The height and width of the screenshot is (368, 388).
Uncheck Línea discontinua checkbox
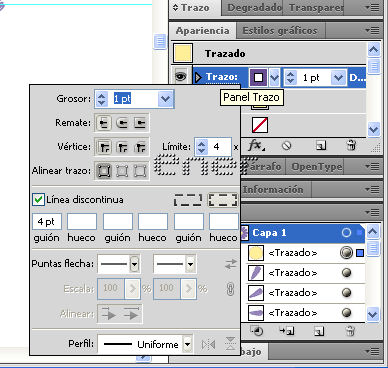pyautogui.click(x=38, y=200)
